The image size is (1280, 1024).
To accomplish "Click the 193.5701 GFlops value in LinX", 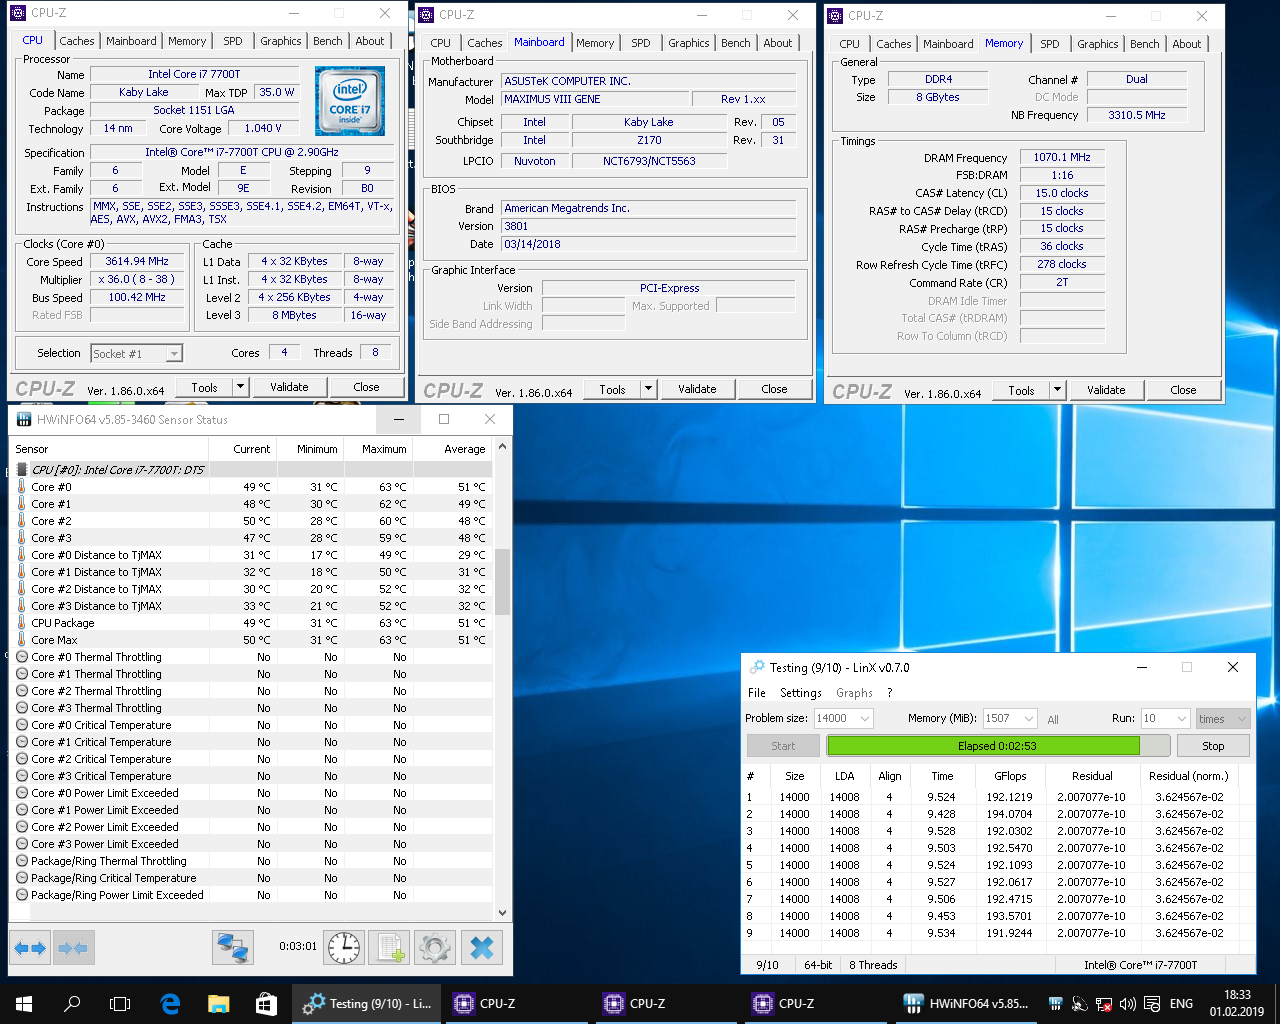I will 1009,916.
